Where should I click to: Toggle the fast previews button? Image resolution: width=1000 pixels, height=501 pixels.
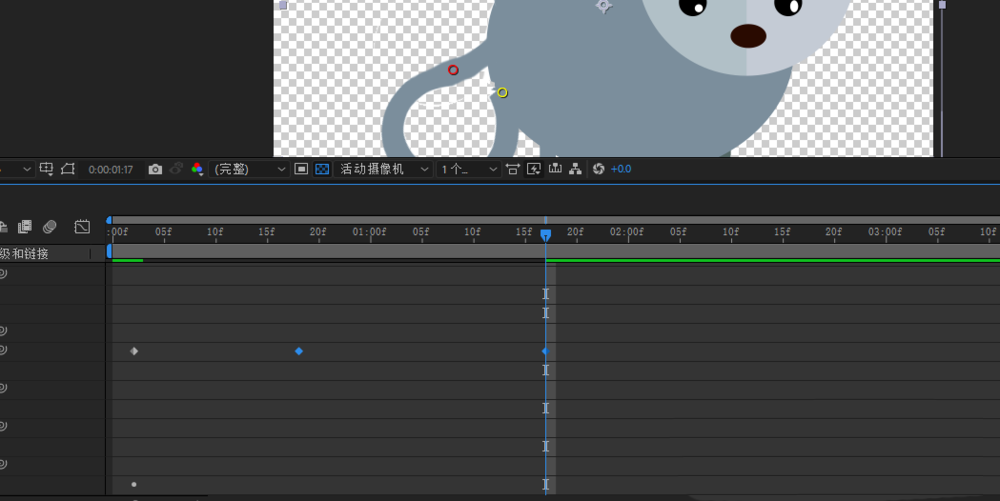click(x=533, y=170)
